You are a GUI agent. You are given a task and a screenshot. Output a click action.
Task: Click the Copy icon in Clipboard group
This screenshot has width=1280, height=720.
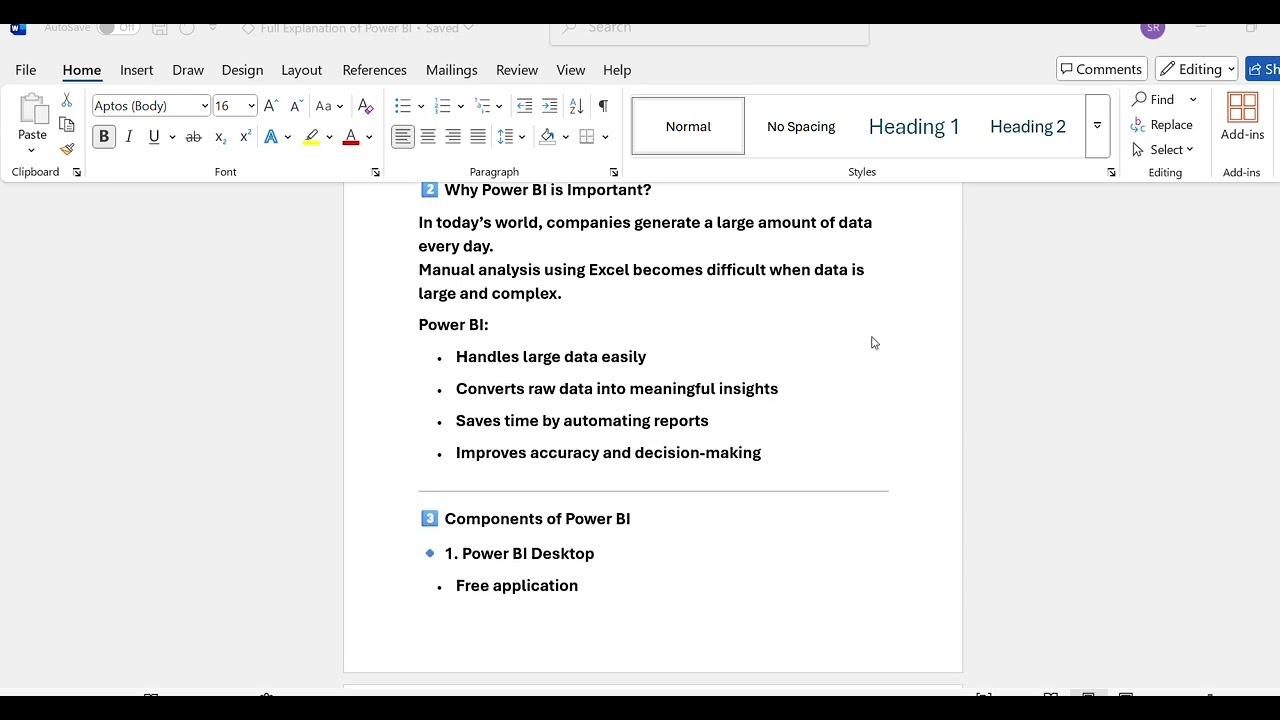pyautogui.click(x=67, y=125)
